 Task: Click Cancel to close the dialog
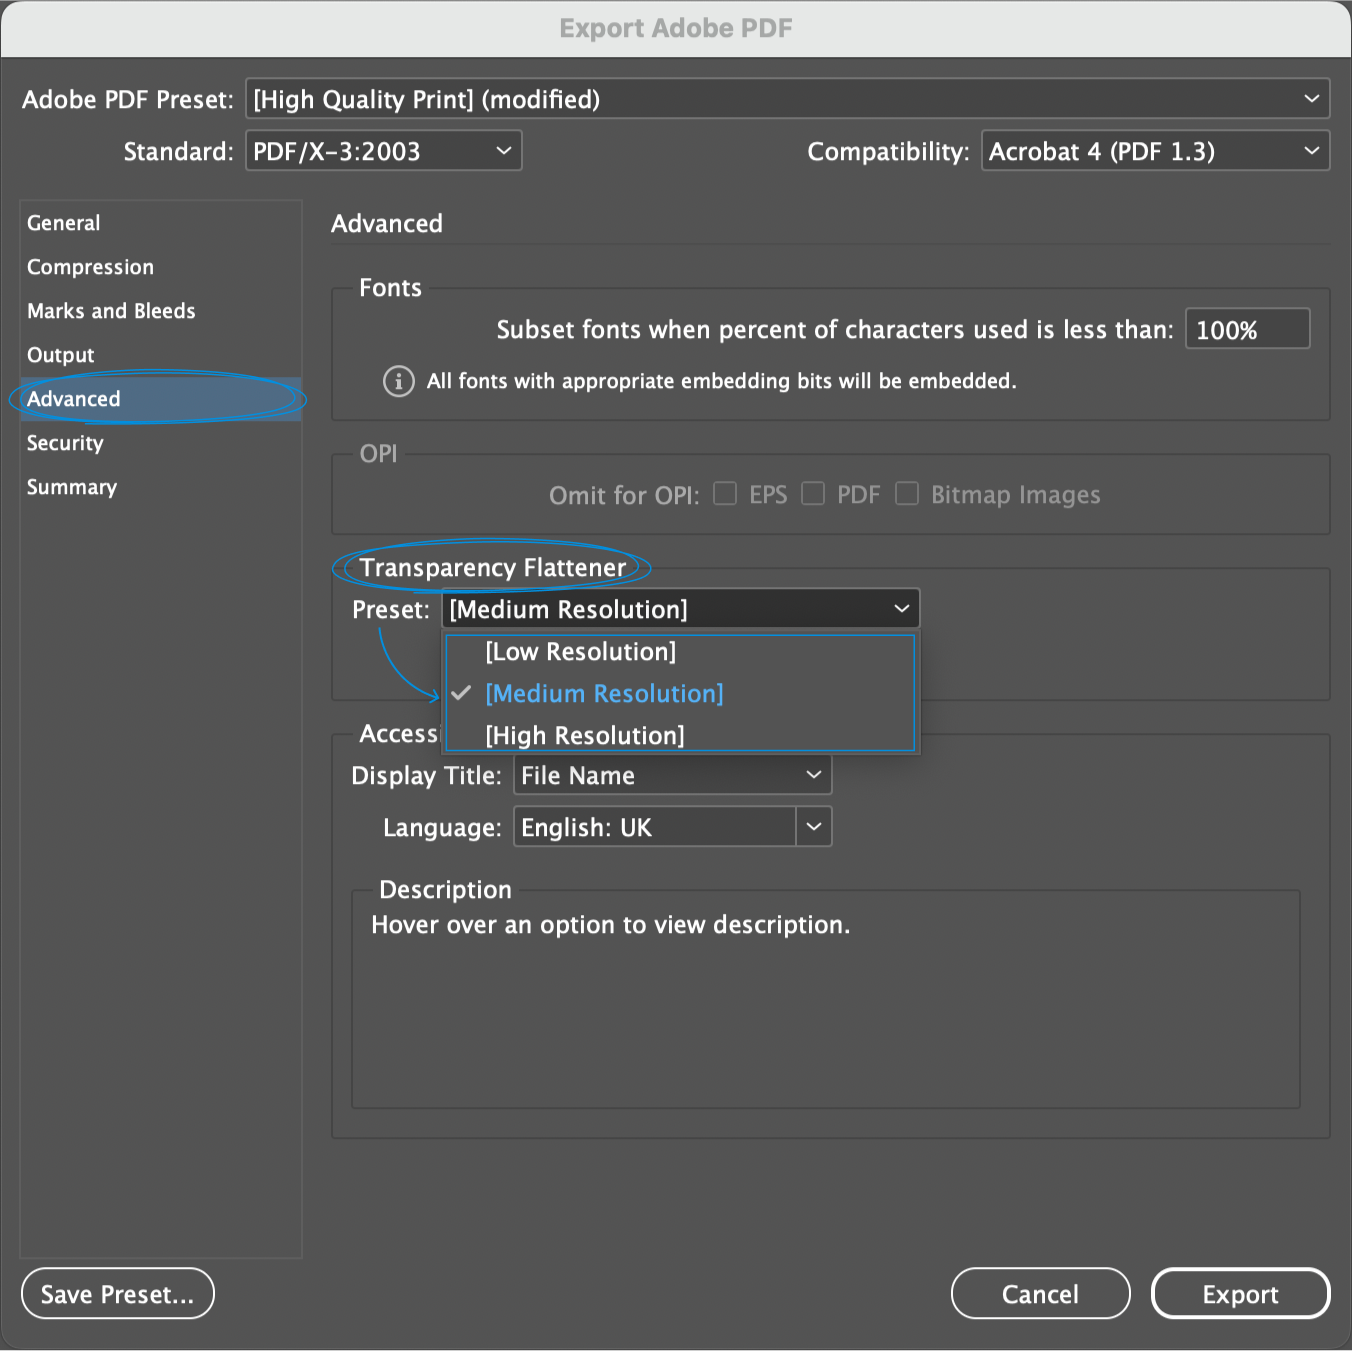(x=1040, y=1293)
